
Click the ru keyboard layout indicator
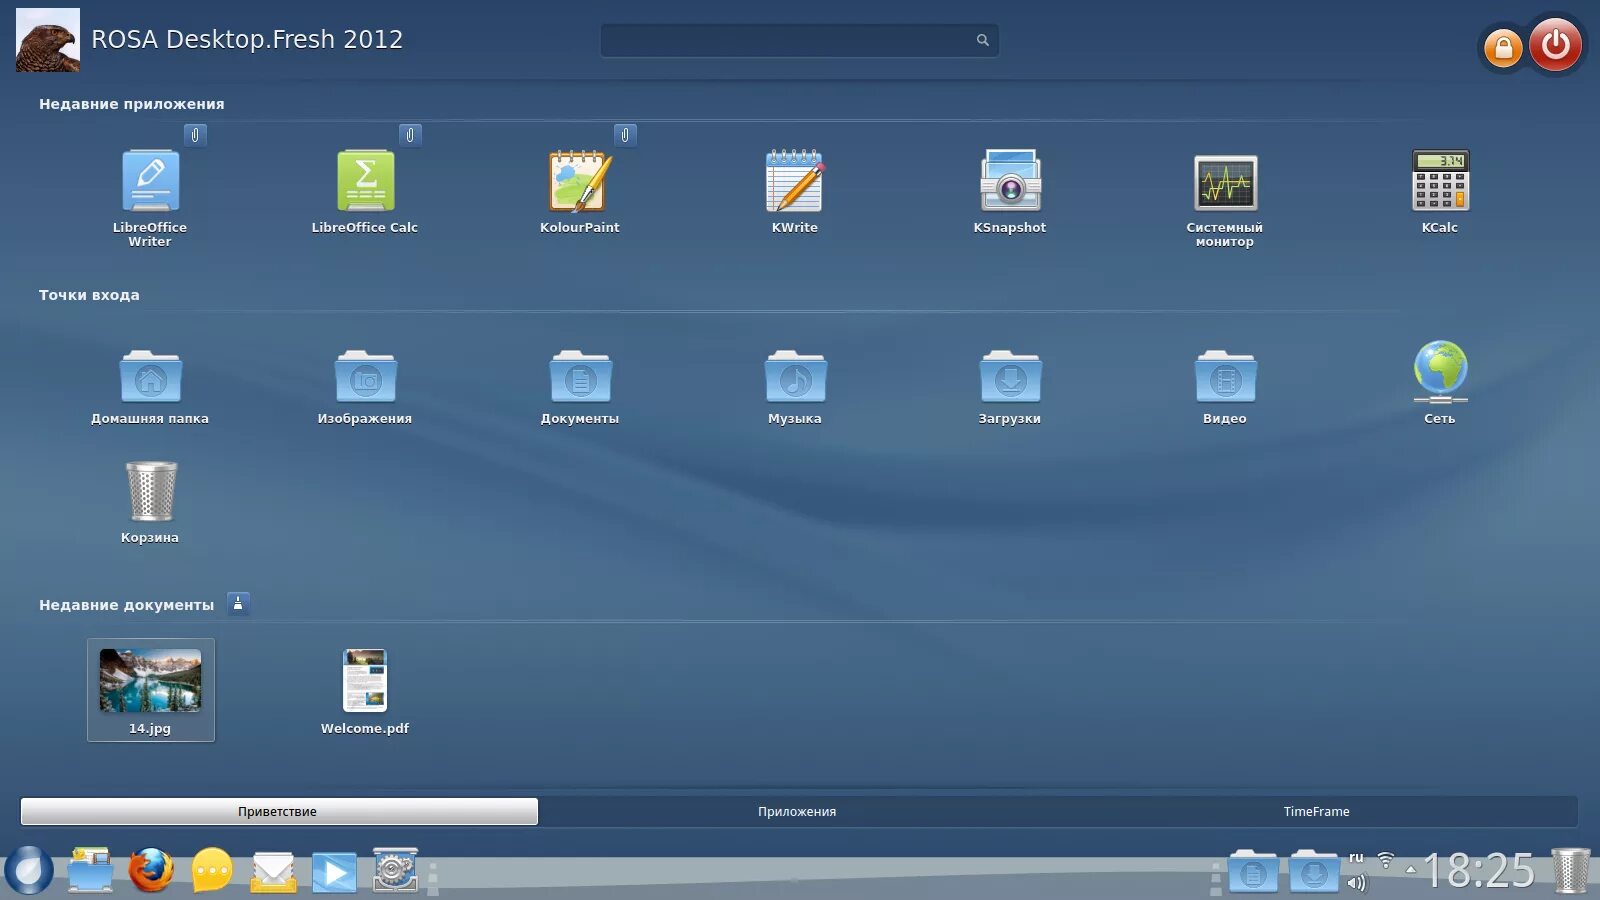(1356, 858)
